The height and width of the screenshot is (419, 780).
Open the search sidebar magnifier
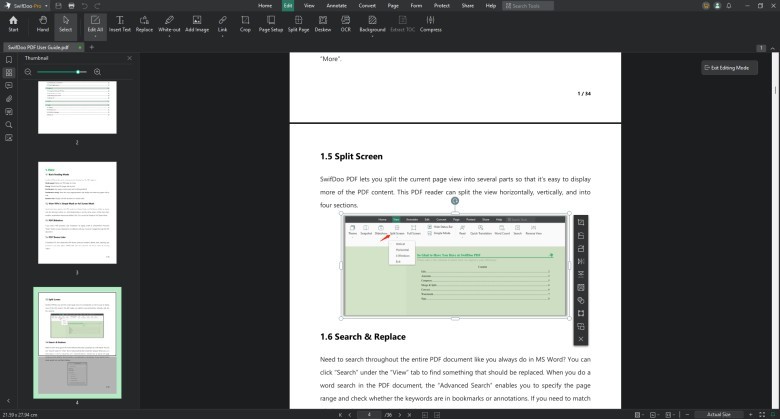click(8, 124)
